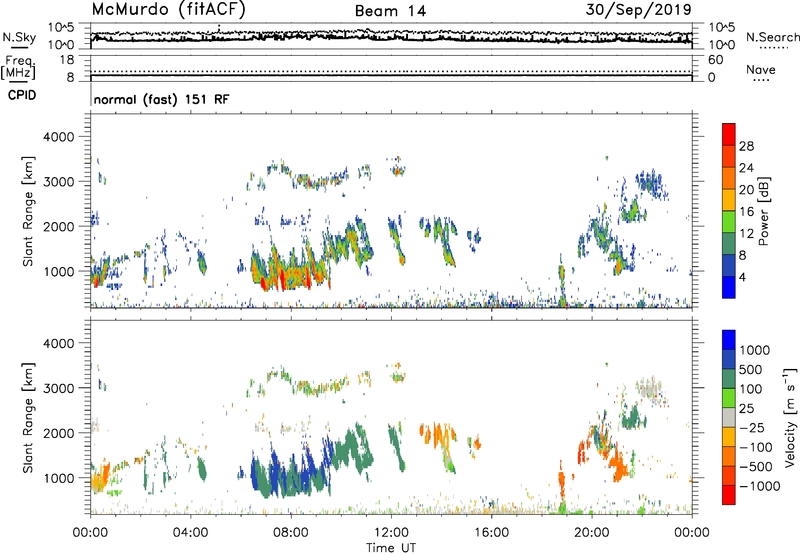Click the Beam 14 label
The width and height of the screenshot is (800, 554).
(390, 11)
